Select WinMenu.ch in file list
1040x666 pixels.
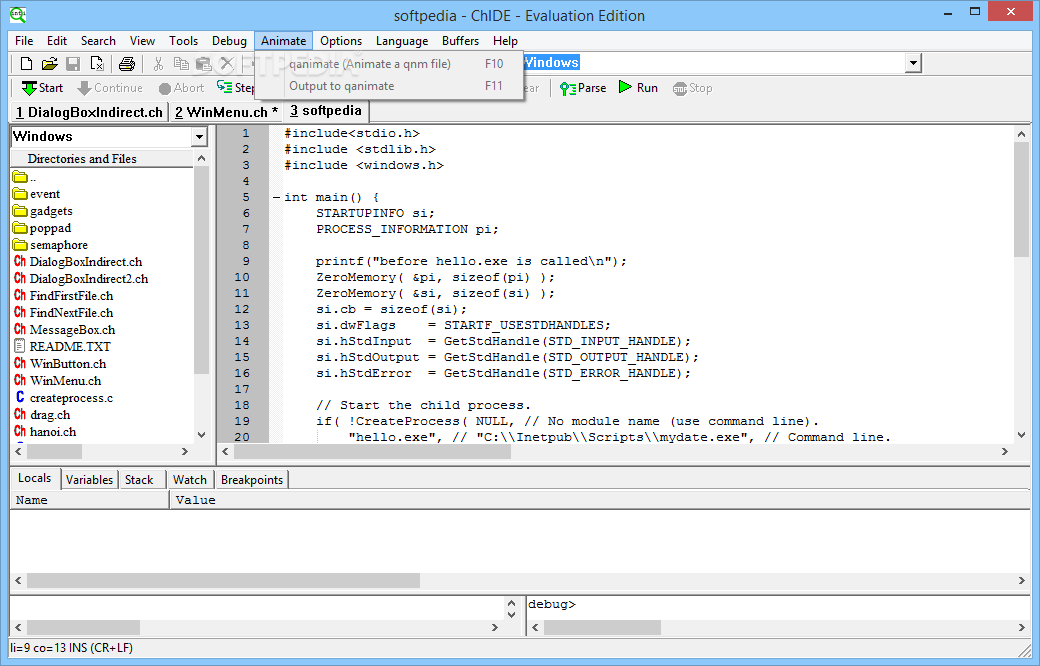click(58, 381)
